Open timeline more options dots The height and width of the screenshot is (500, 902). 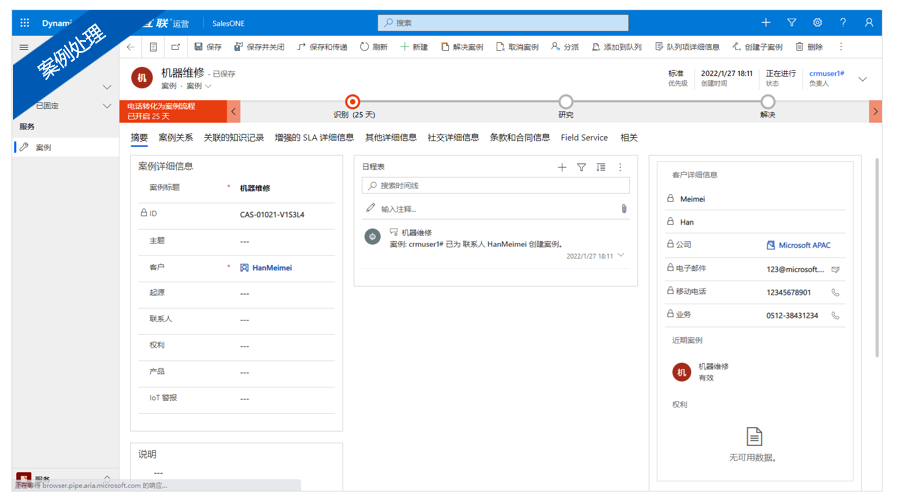pyautogui.click(x=620, y=167)
